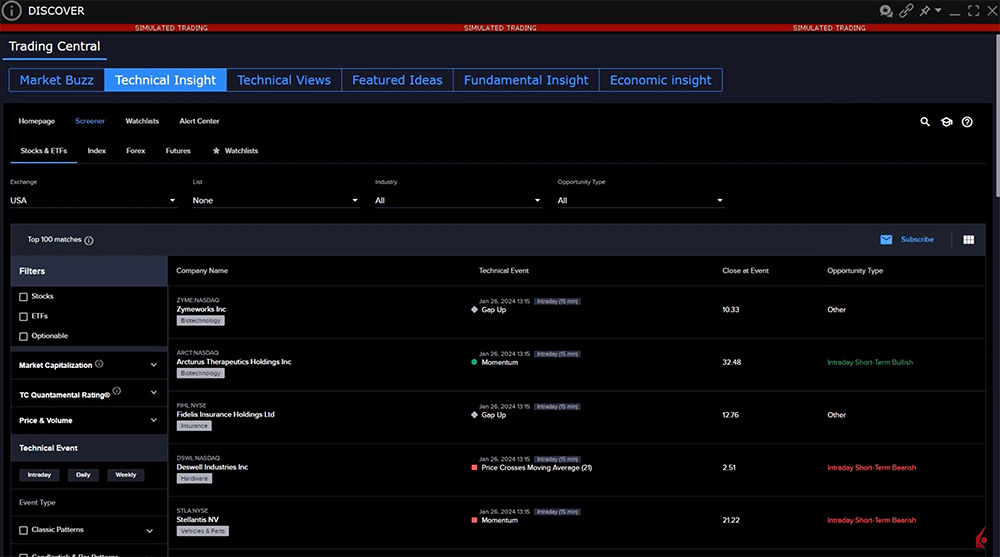
Task: Toggle the Daily event timeframe
Action: tap(83, 475)
